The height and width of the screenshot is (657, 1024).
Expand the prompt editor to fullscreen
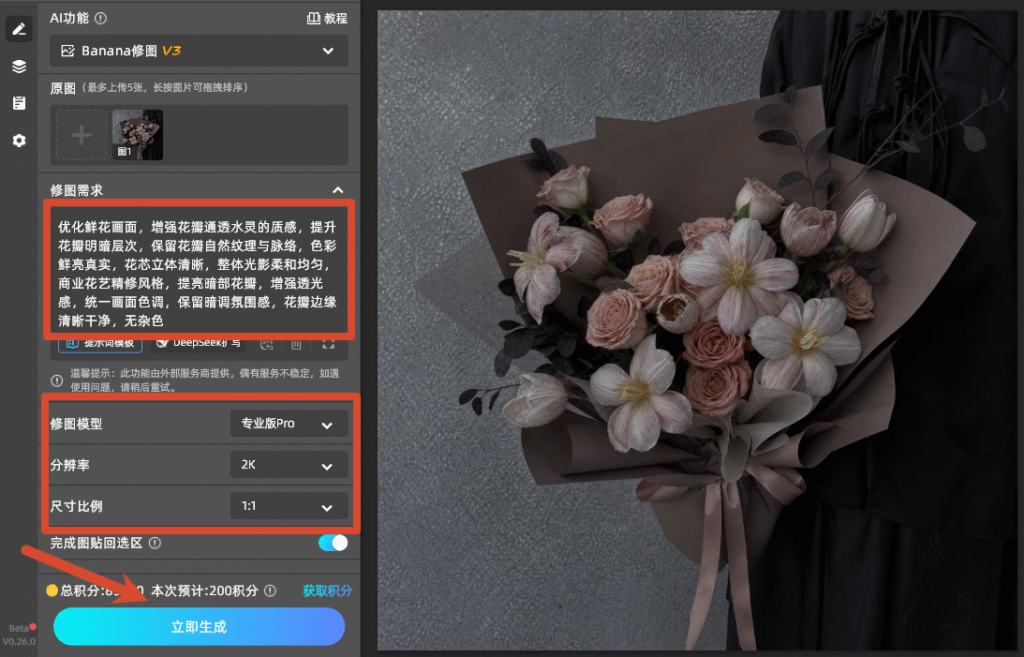tap(328, 344)
